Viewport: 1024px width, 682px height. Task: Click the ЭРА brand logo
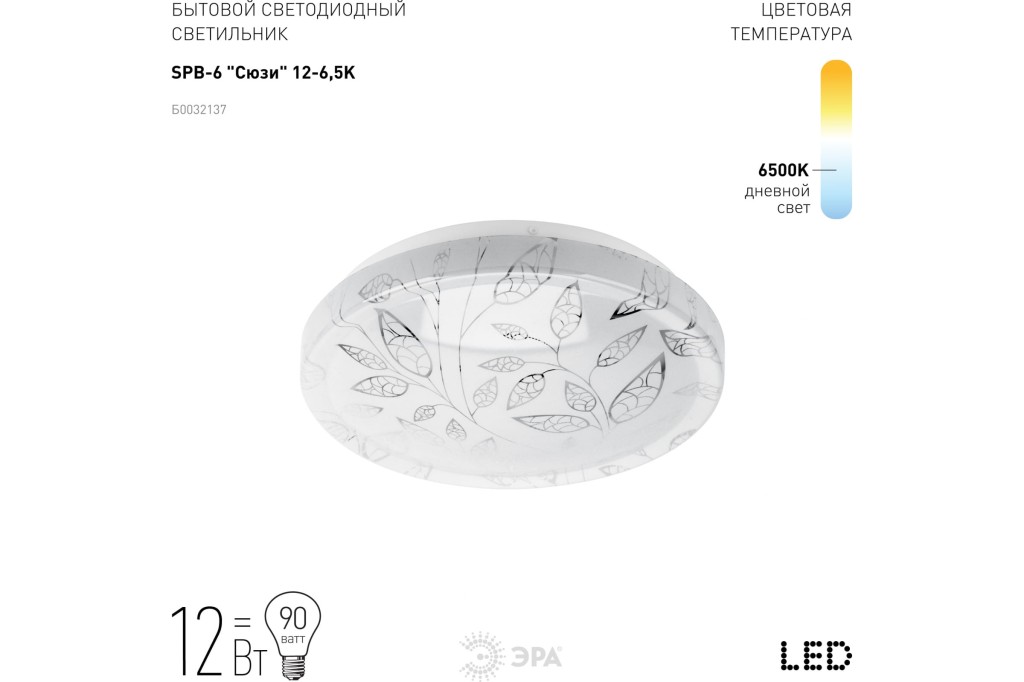click(511, 656)
